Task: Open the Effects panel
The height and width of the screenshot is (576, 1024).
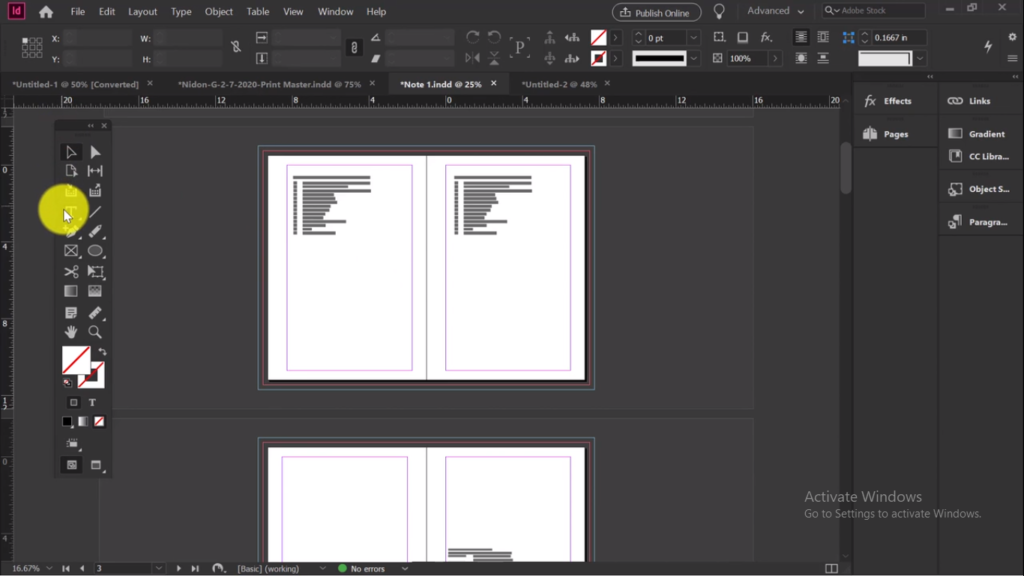Action: [x=889, y=101]
